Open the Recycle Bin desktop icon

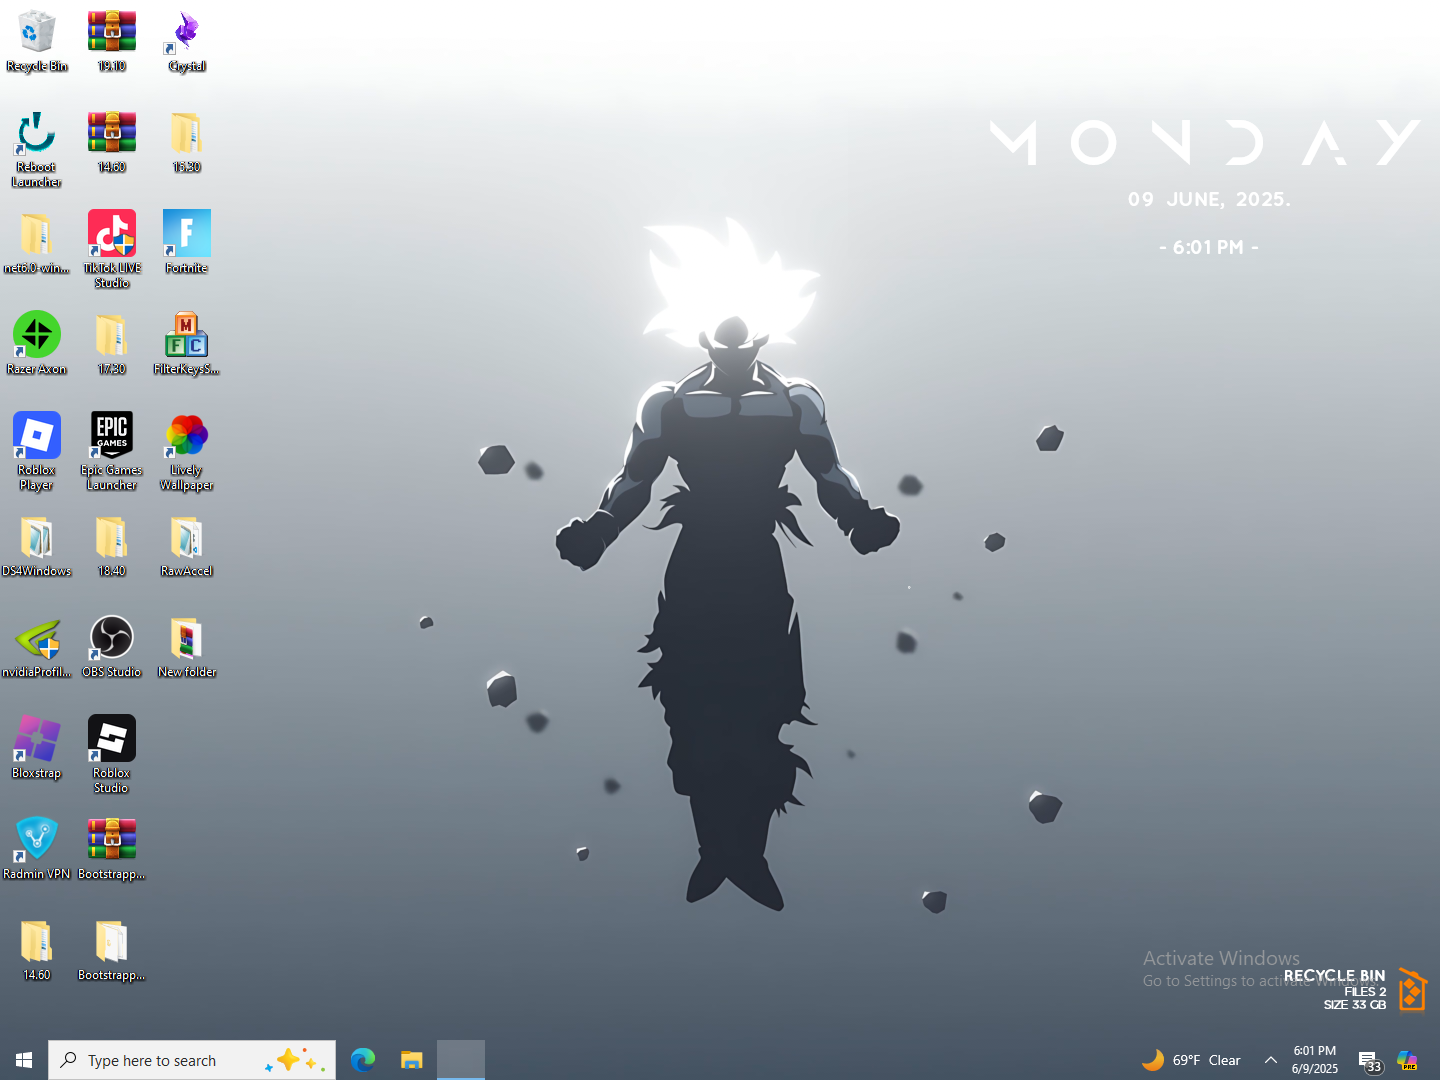coord(37,42)
